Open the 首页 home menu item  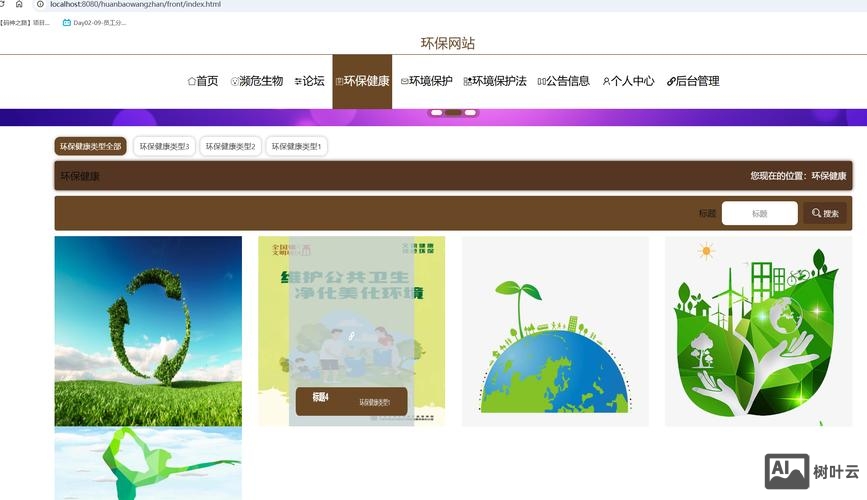[x=202, y=81]
